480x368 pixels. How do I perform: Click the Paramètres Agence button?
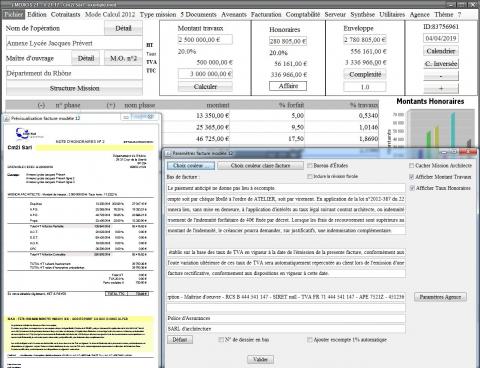[440, 297]
